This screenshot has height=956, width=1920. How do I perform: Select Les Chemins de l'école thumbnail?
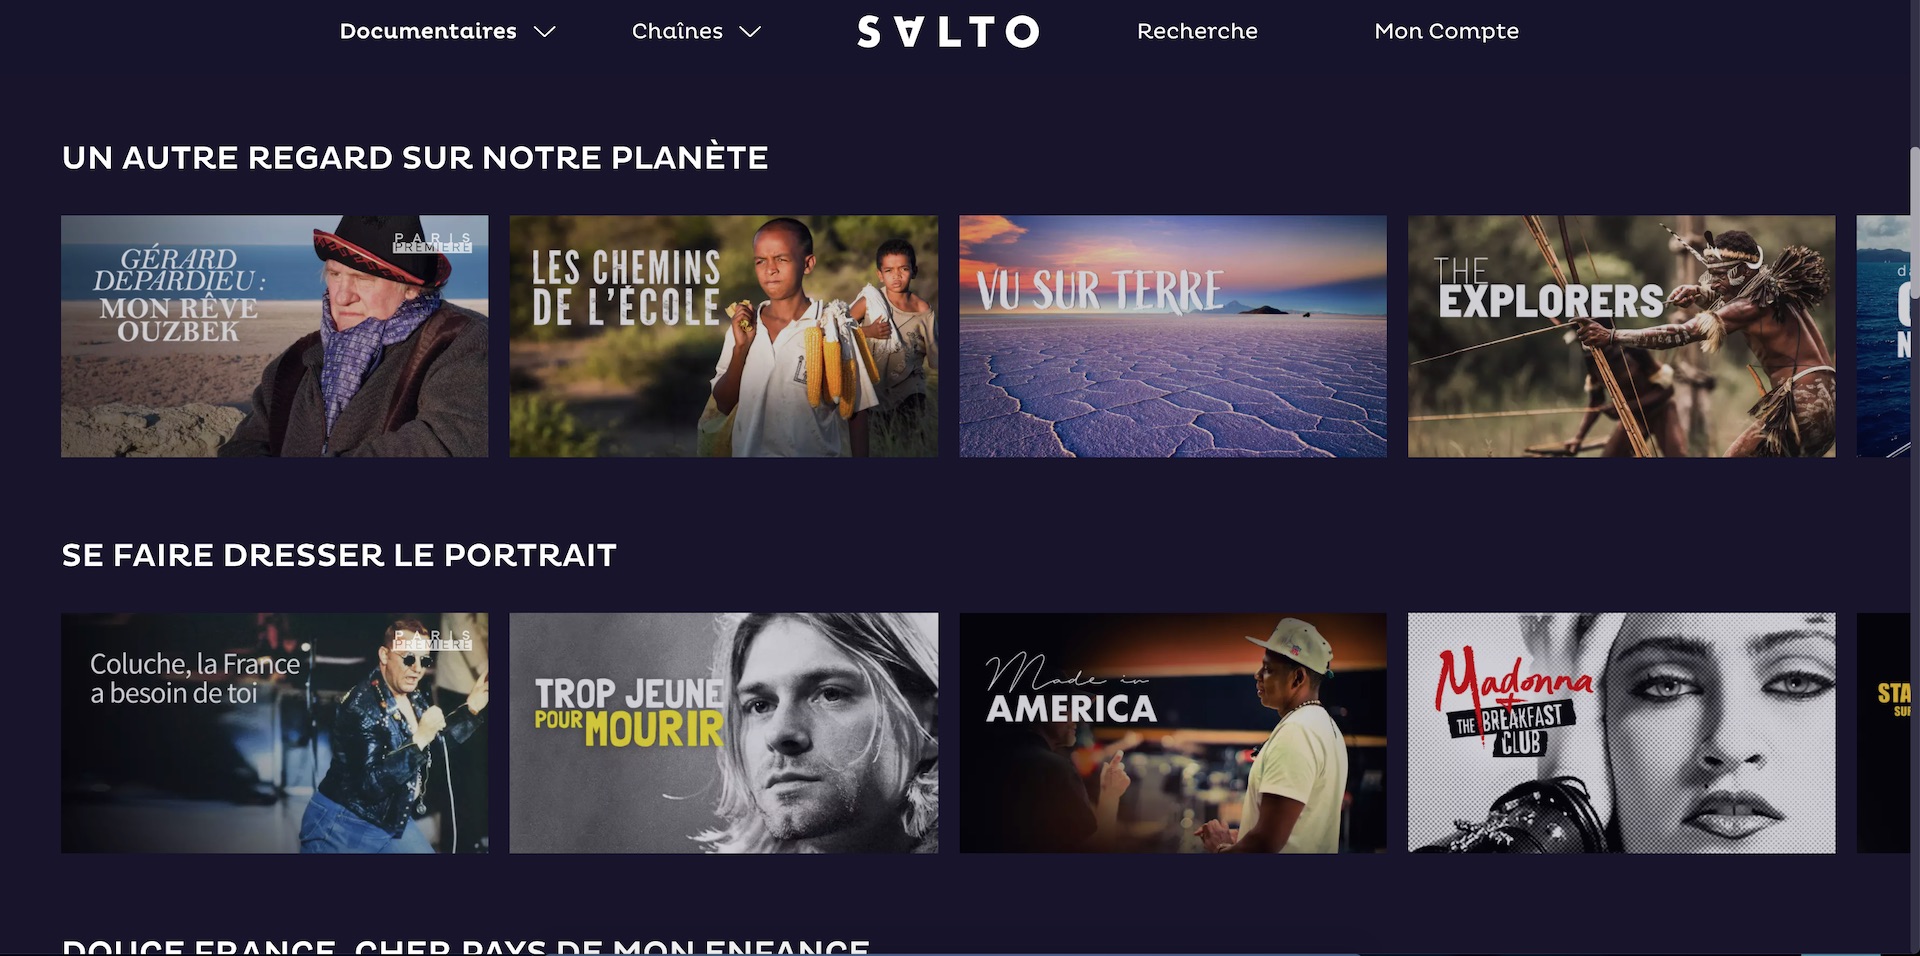click(x=724, y=336)
